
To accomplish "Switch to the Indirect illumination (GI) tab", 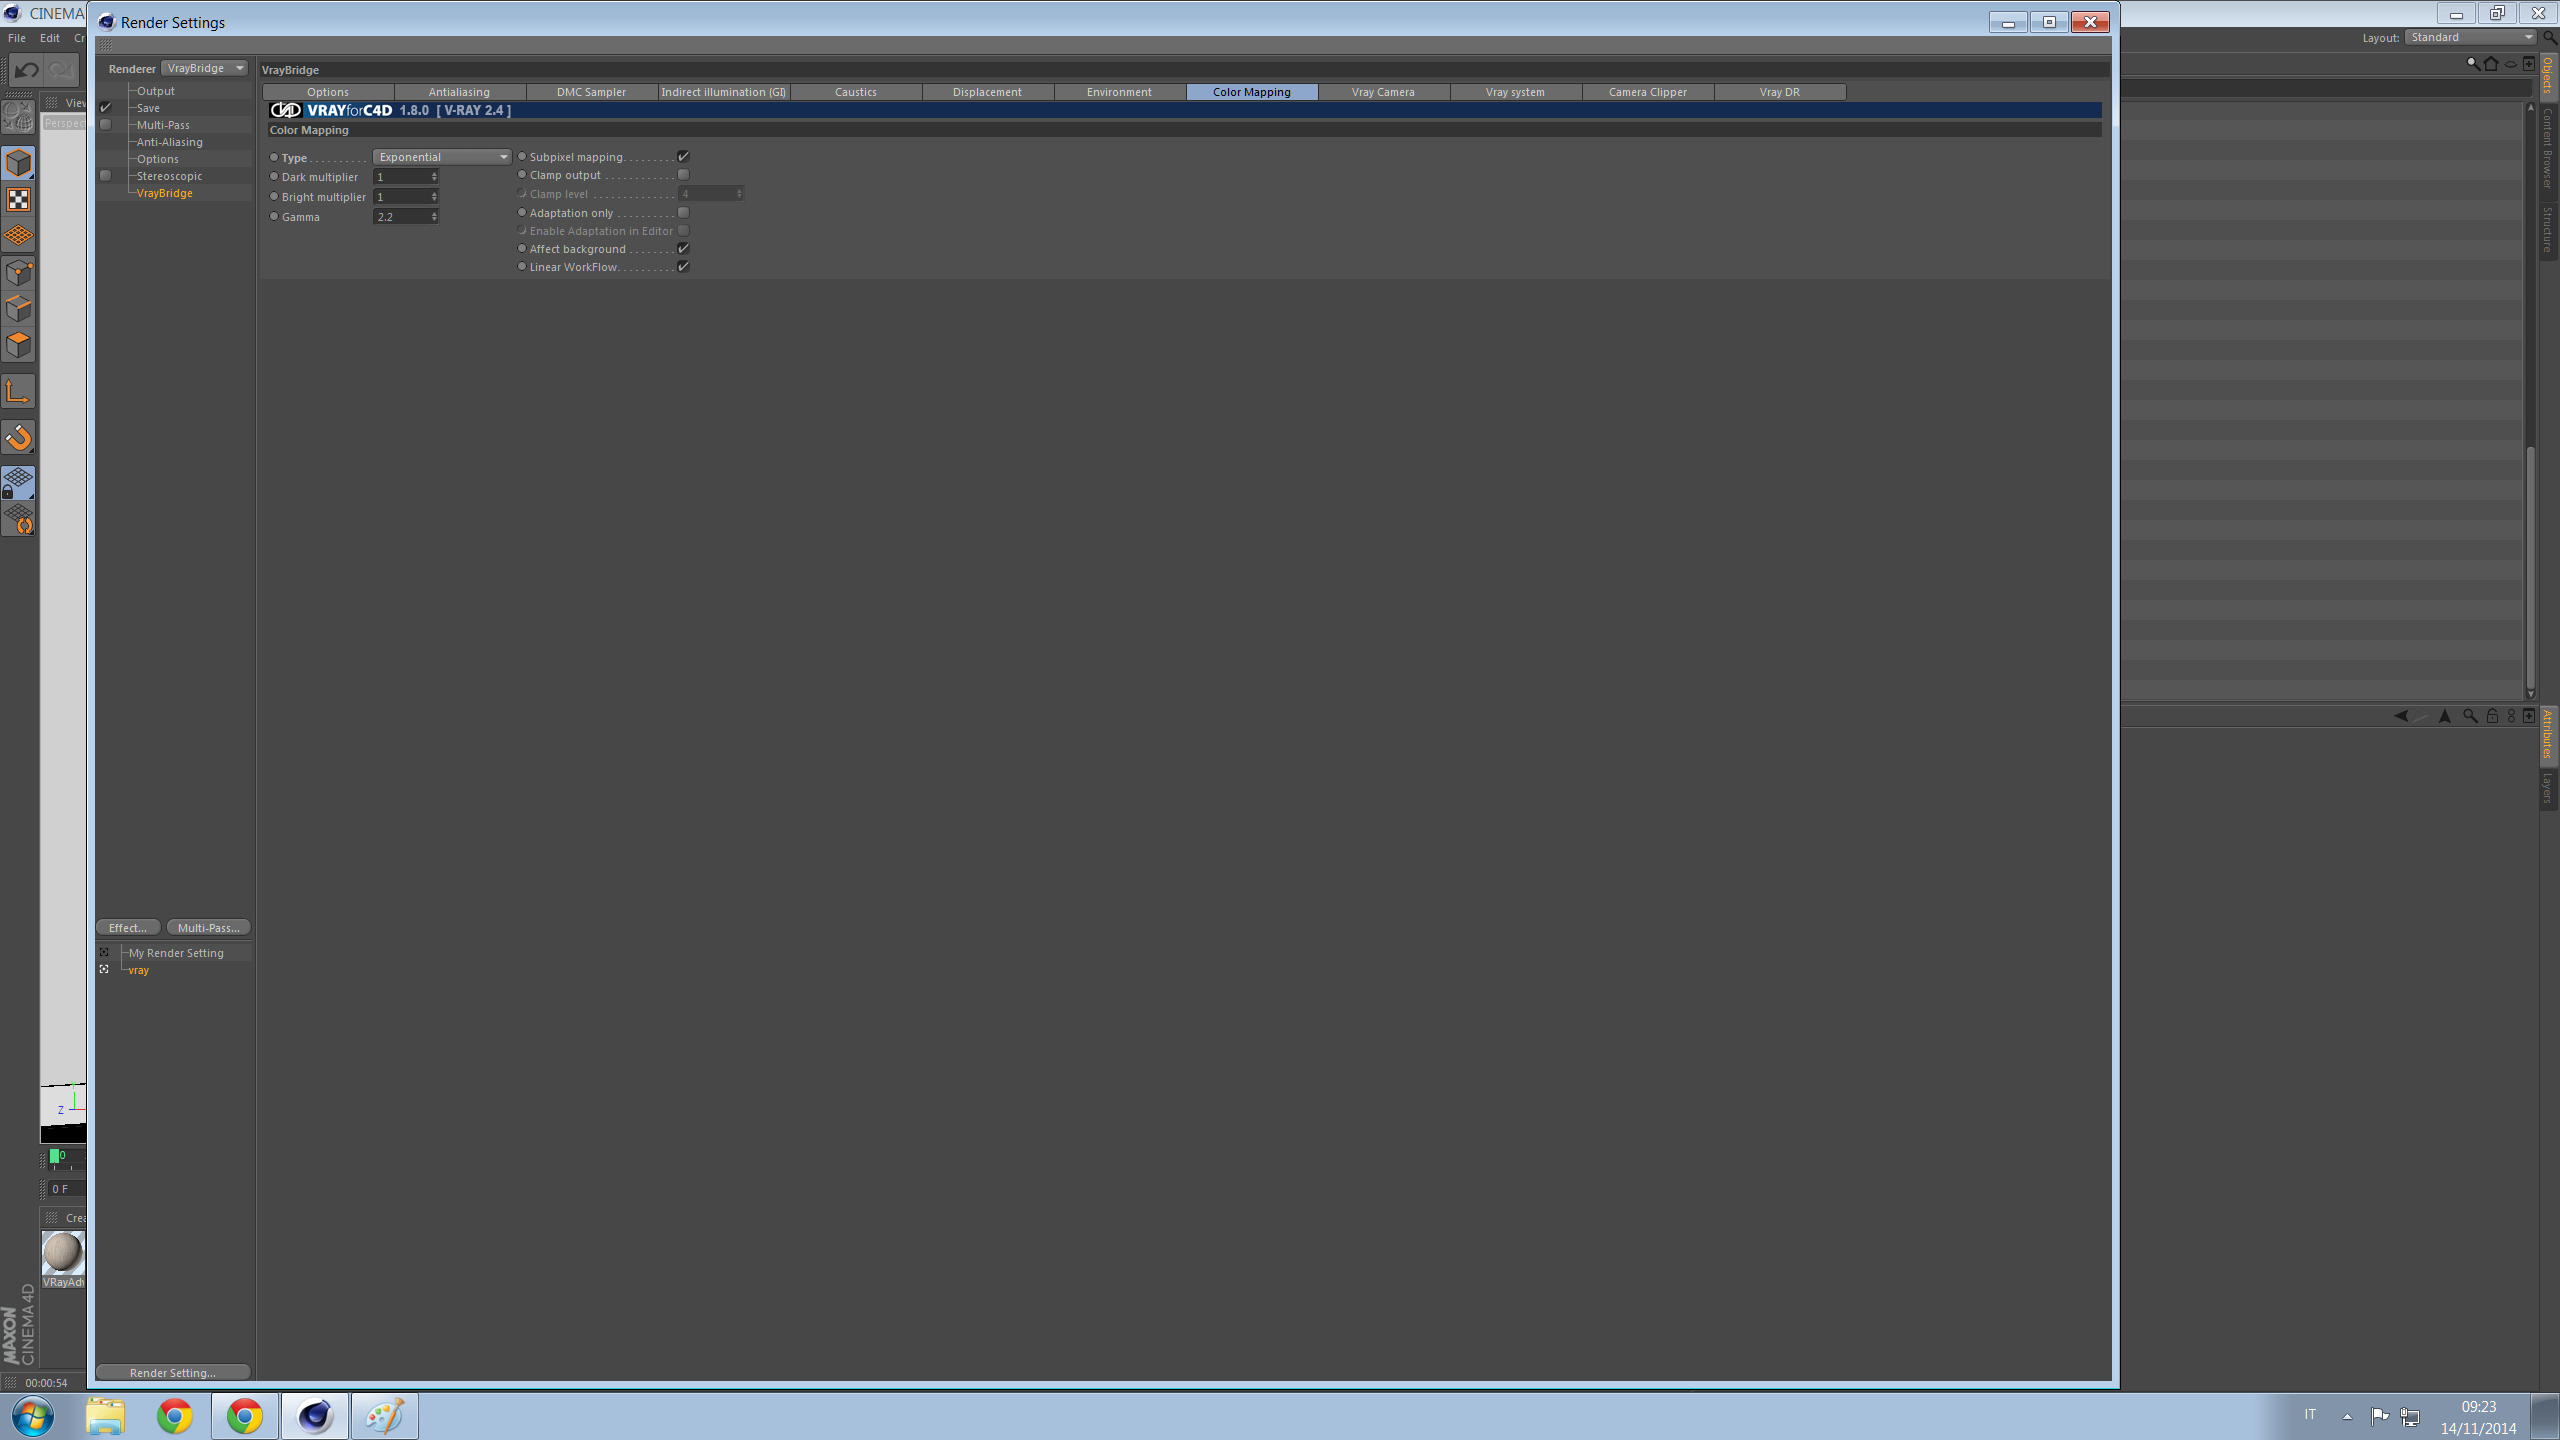I will 723,92.
